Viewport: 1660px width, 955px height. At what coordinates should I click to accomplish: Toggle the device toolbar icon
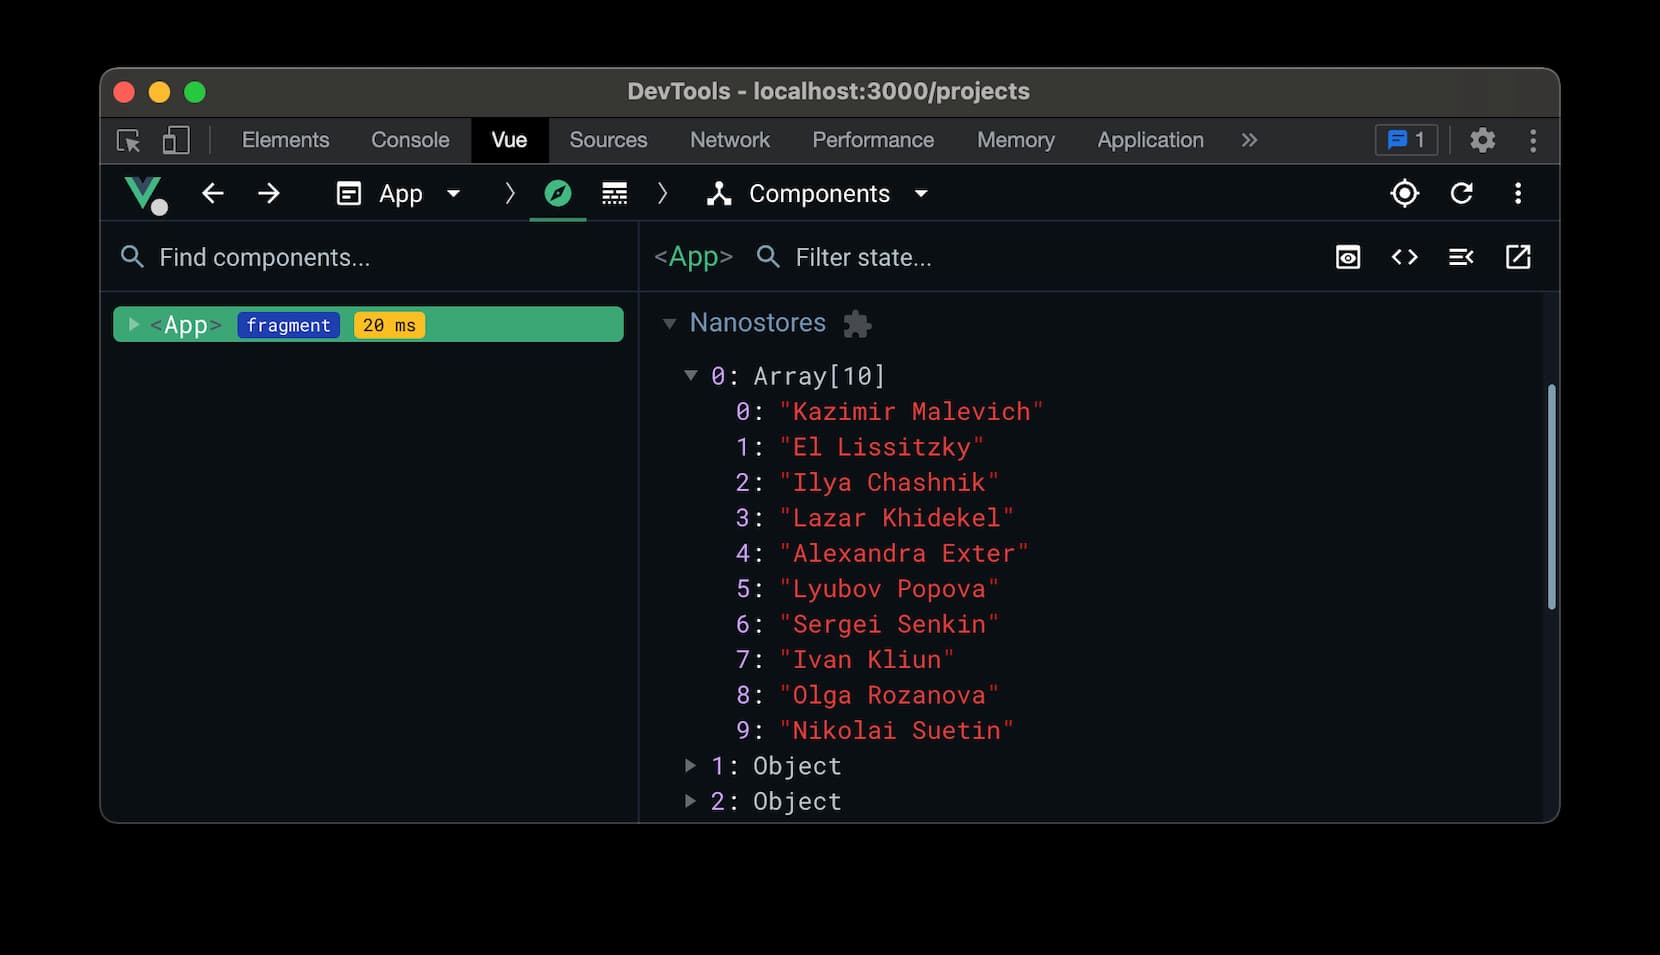click(176, 140)
